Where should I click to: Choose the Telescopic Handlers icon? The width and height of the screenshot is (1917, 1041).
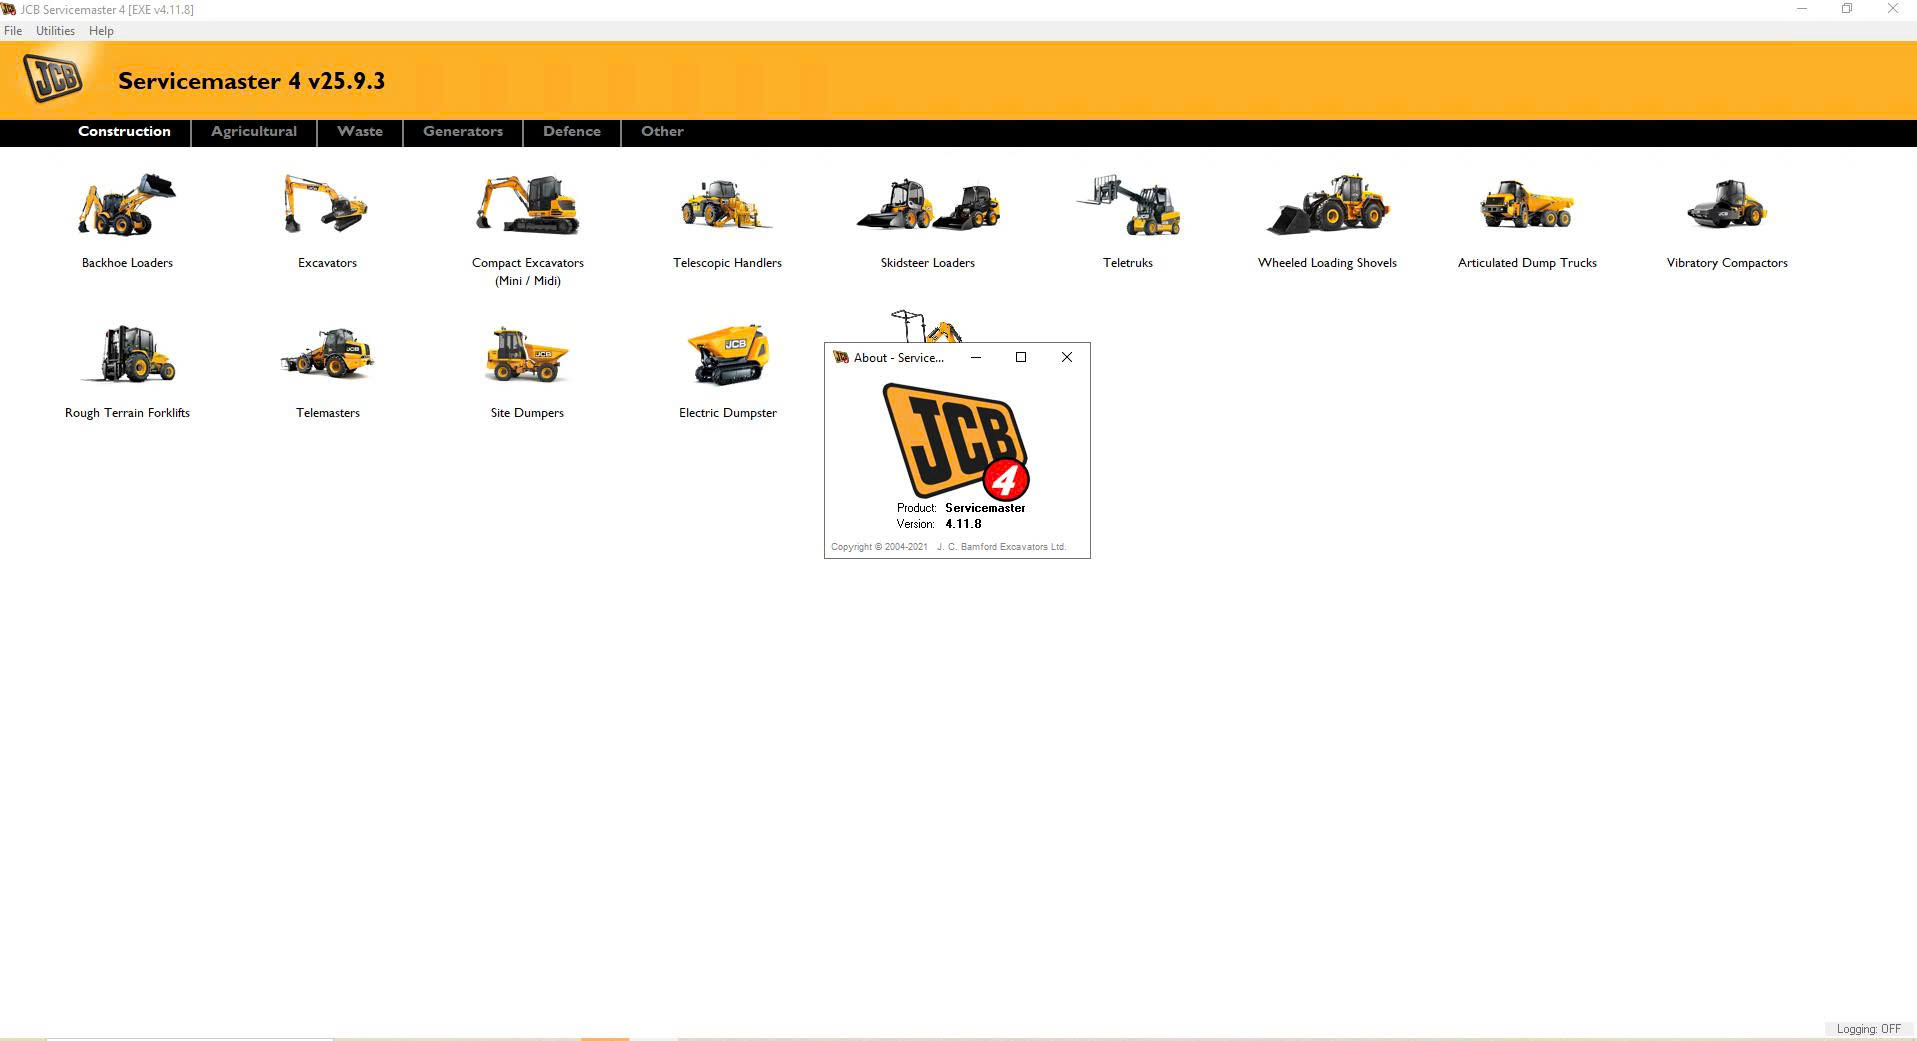coord(727,205)
